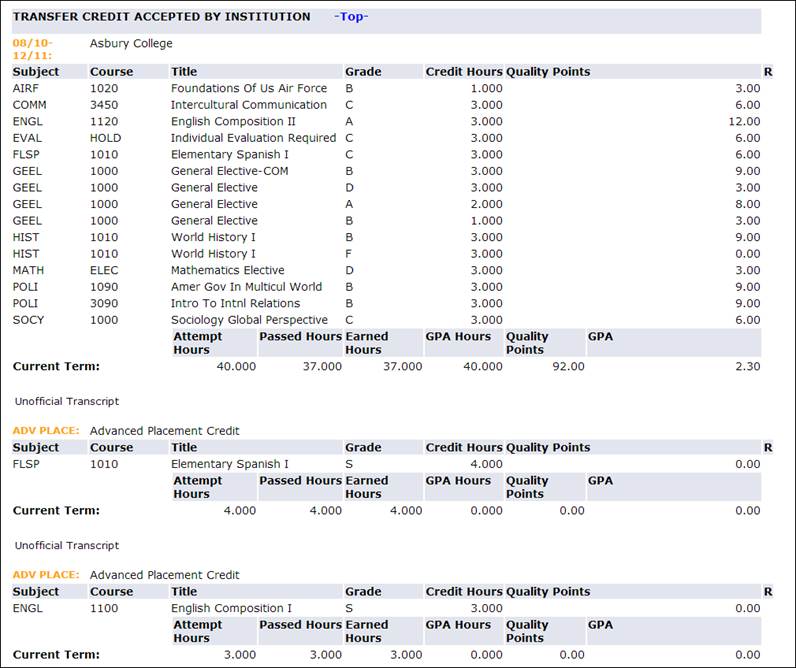
Task: Select 'Mathematics Elective' title
Action: pyautogui.click(x=227, y=271)
